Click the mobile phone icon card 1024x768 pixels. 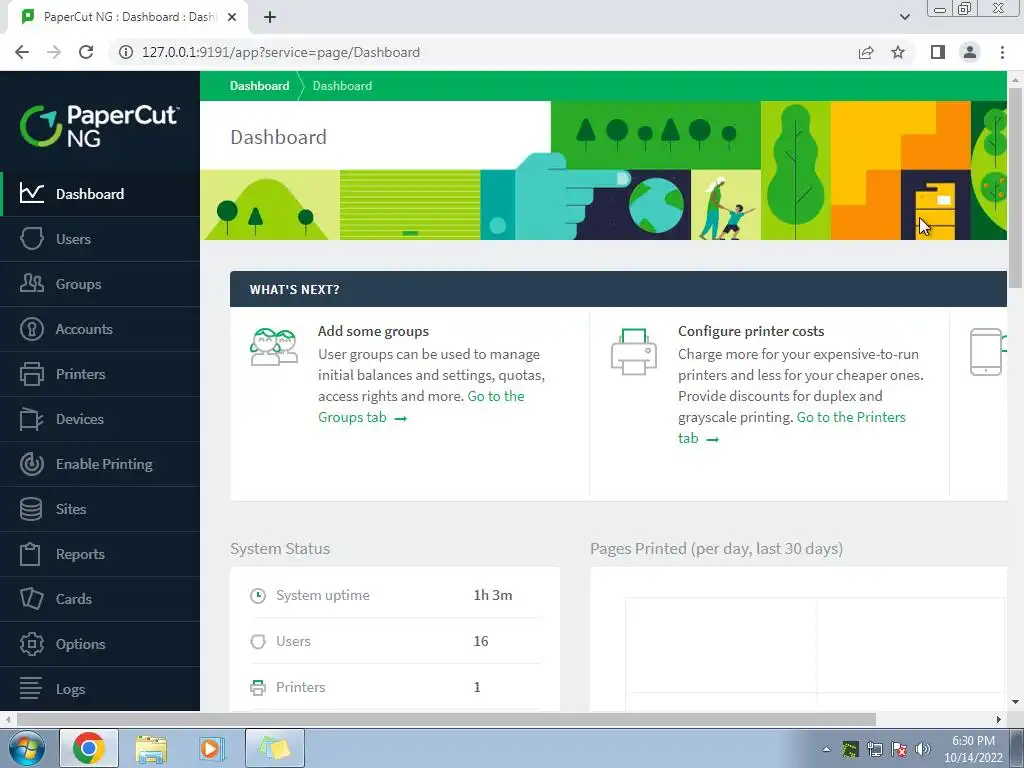pos(986,351)
